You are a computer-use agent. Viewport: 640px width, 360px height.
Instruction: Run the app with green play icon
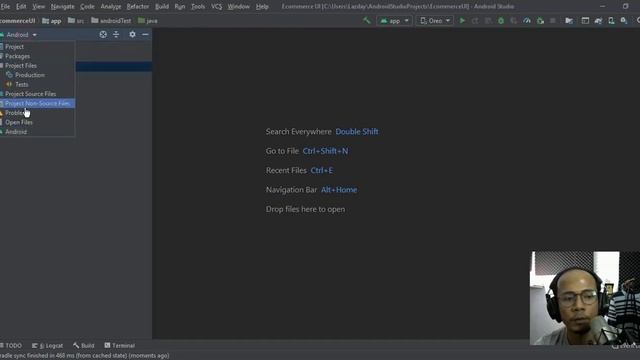click(462, 21)
